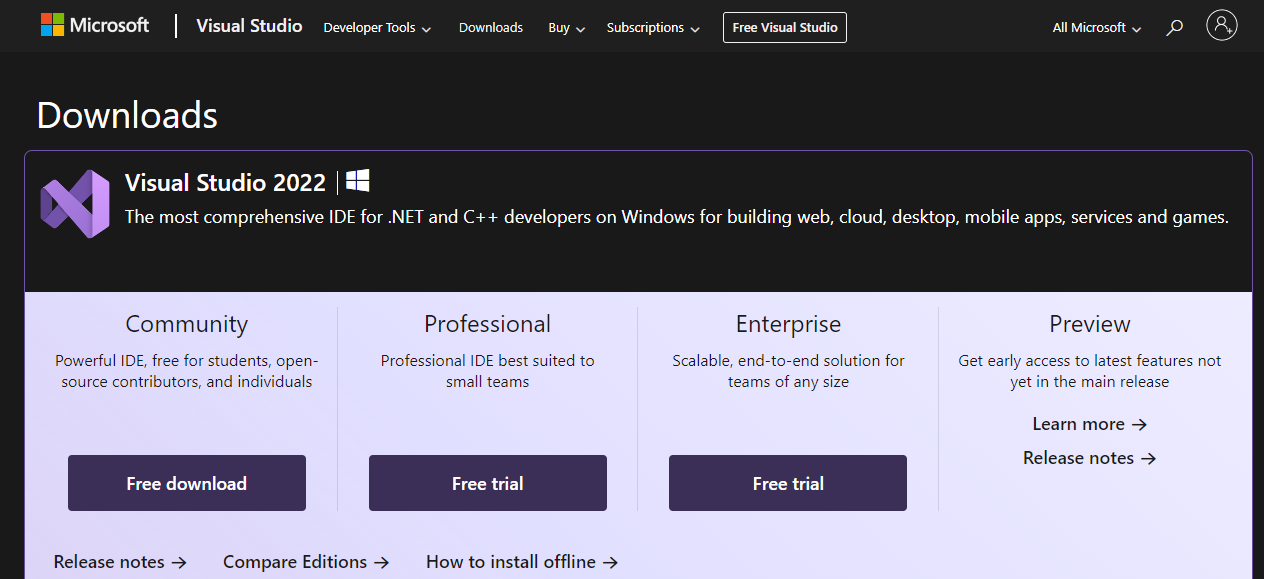Click the purple Visual Studio 2022 logo

click(x=75, y=204)
